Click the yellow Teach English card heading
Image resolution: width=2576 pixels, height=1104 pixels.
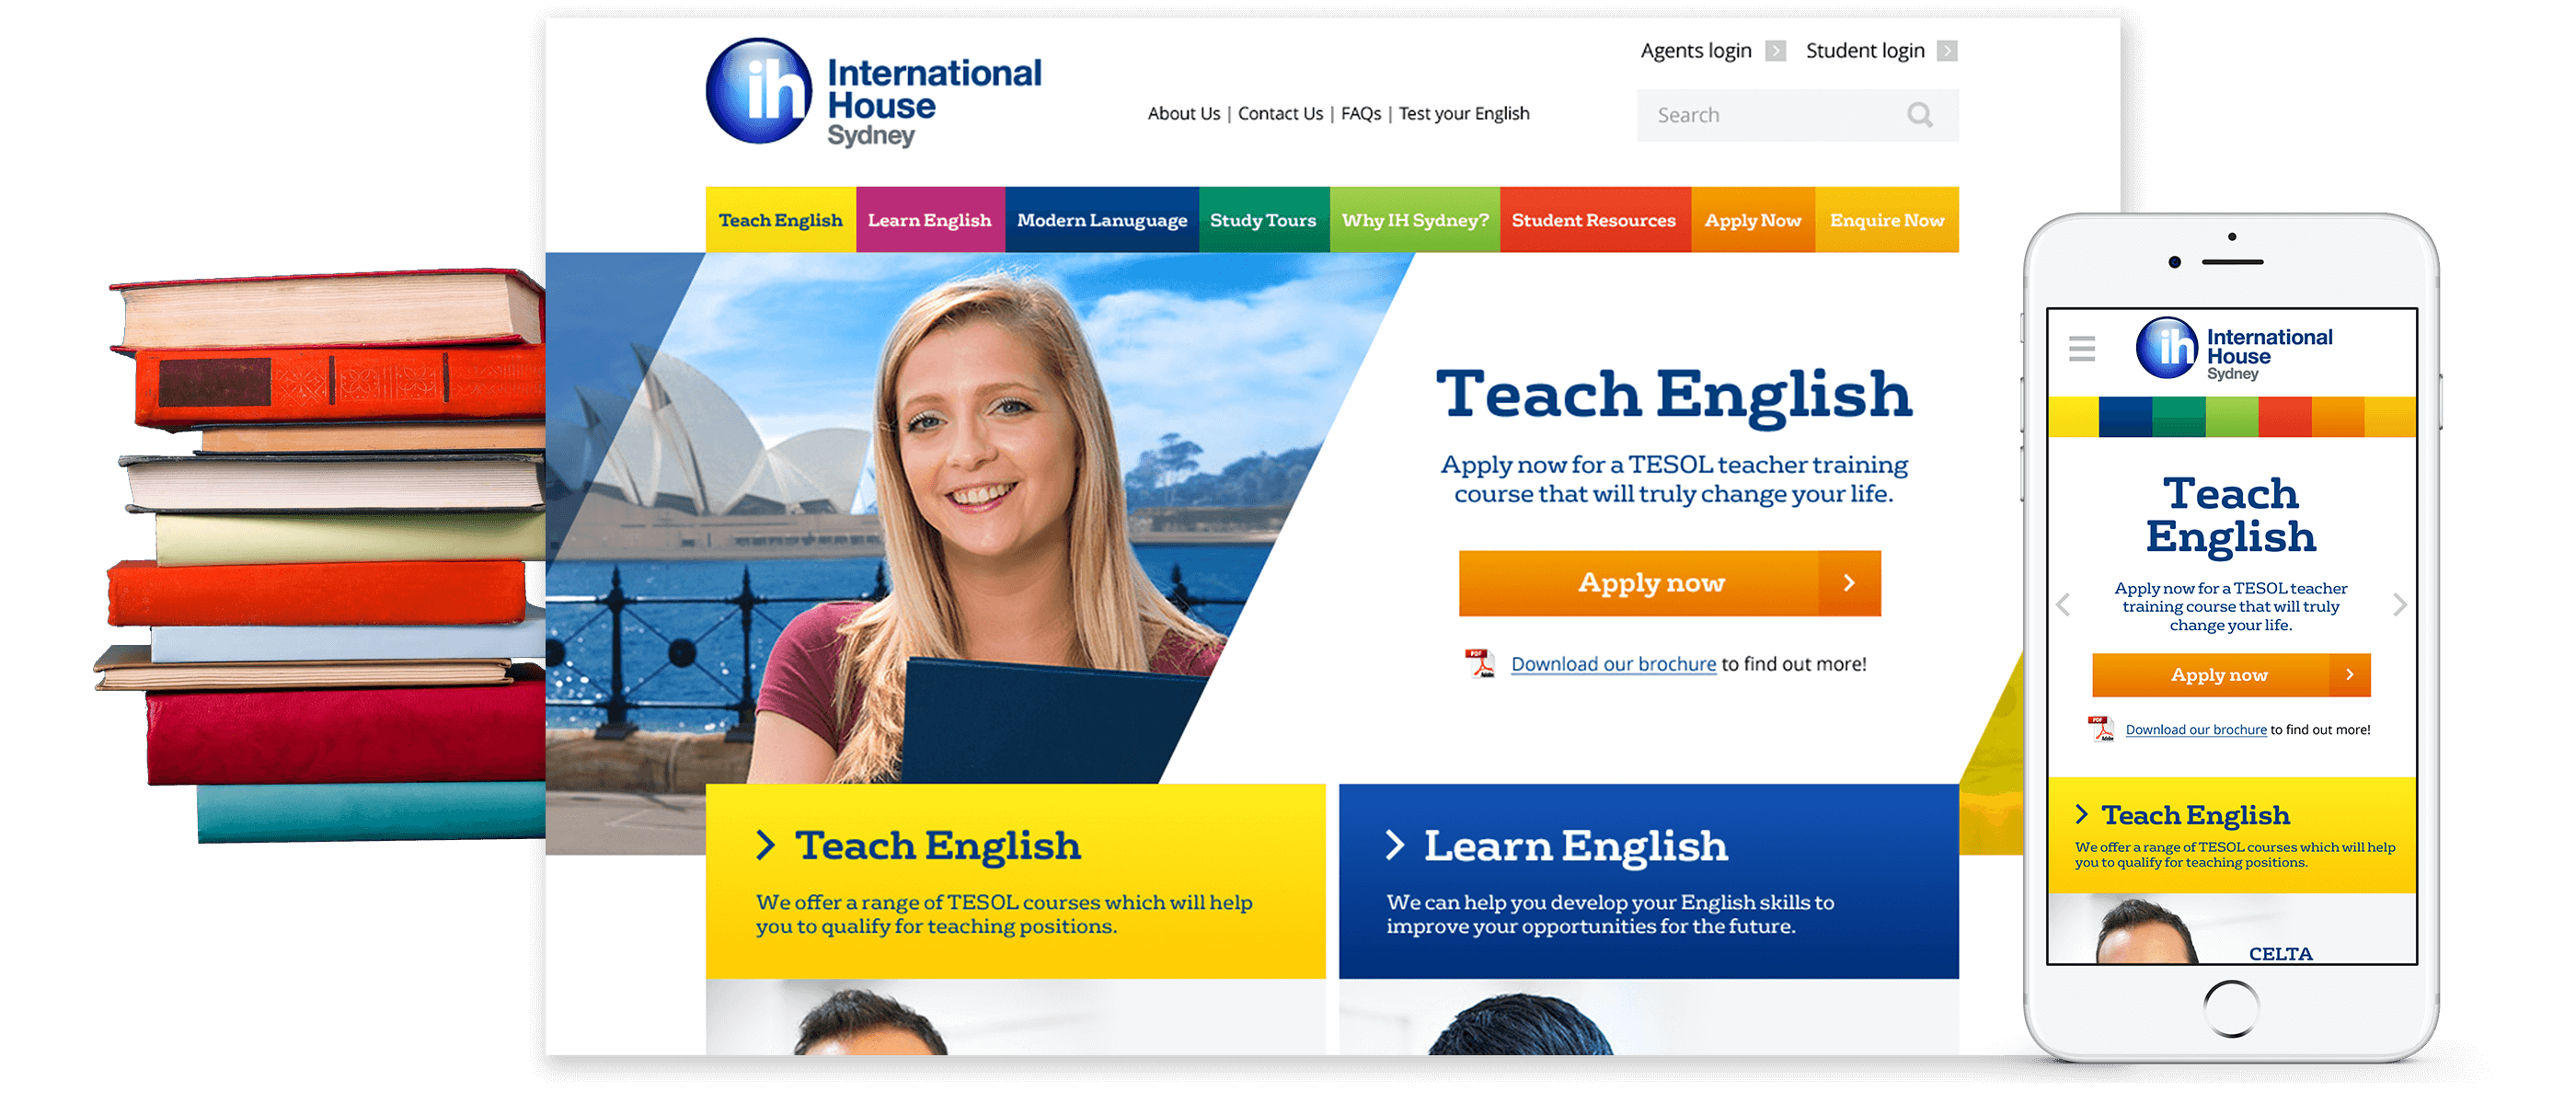pos(938,846)
